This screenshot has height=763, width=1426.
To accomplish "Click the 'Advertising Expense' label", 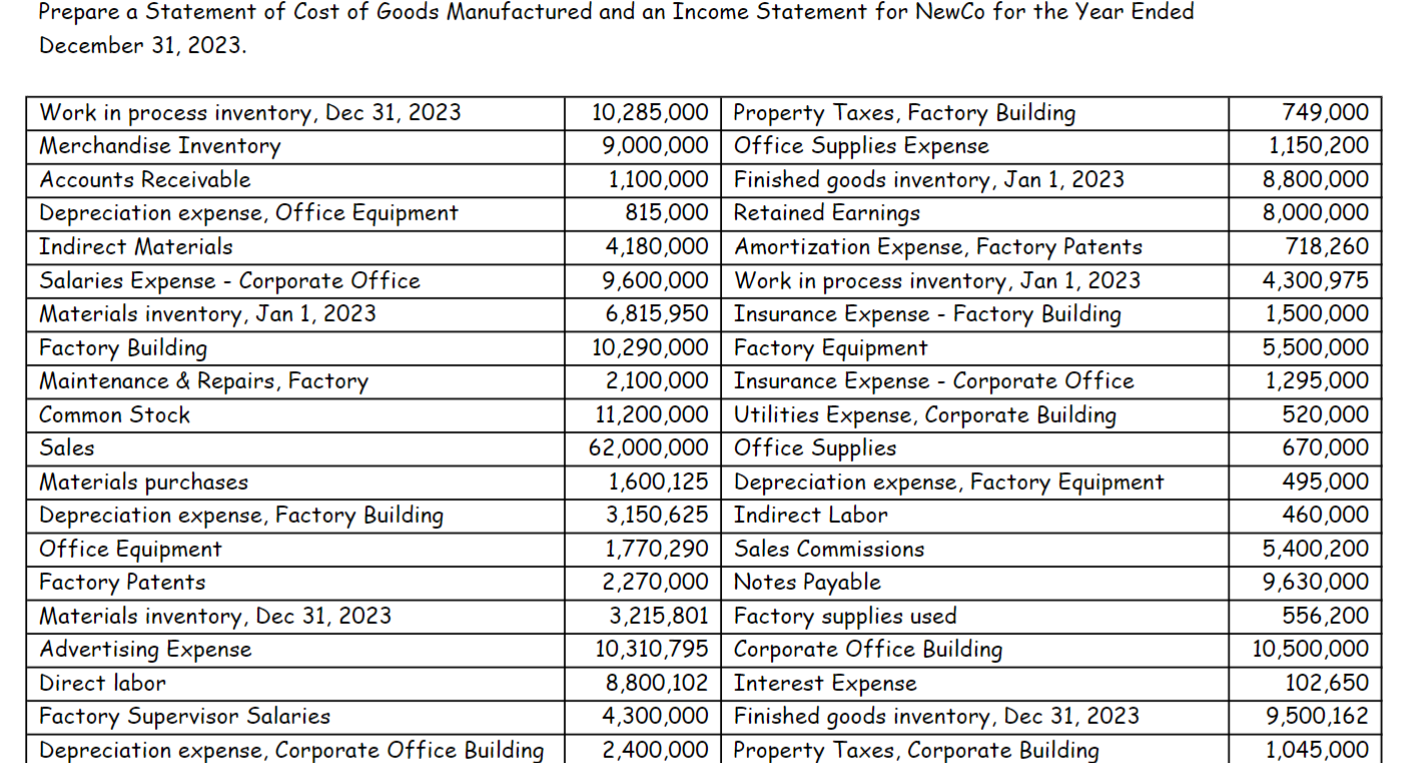I will (x=145, y=650).
